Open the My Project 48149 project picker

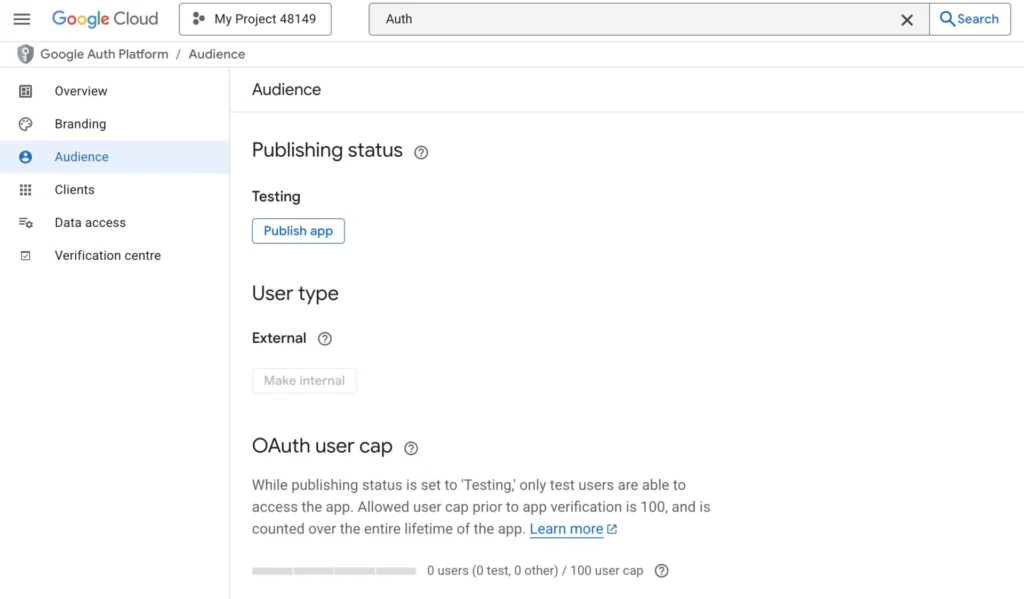point(255,19)
